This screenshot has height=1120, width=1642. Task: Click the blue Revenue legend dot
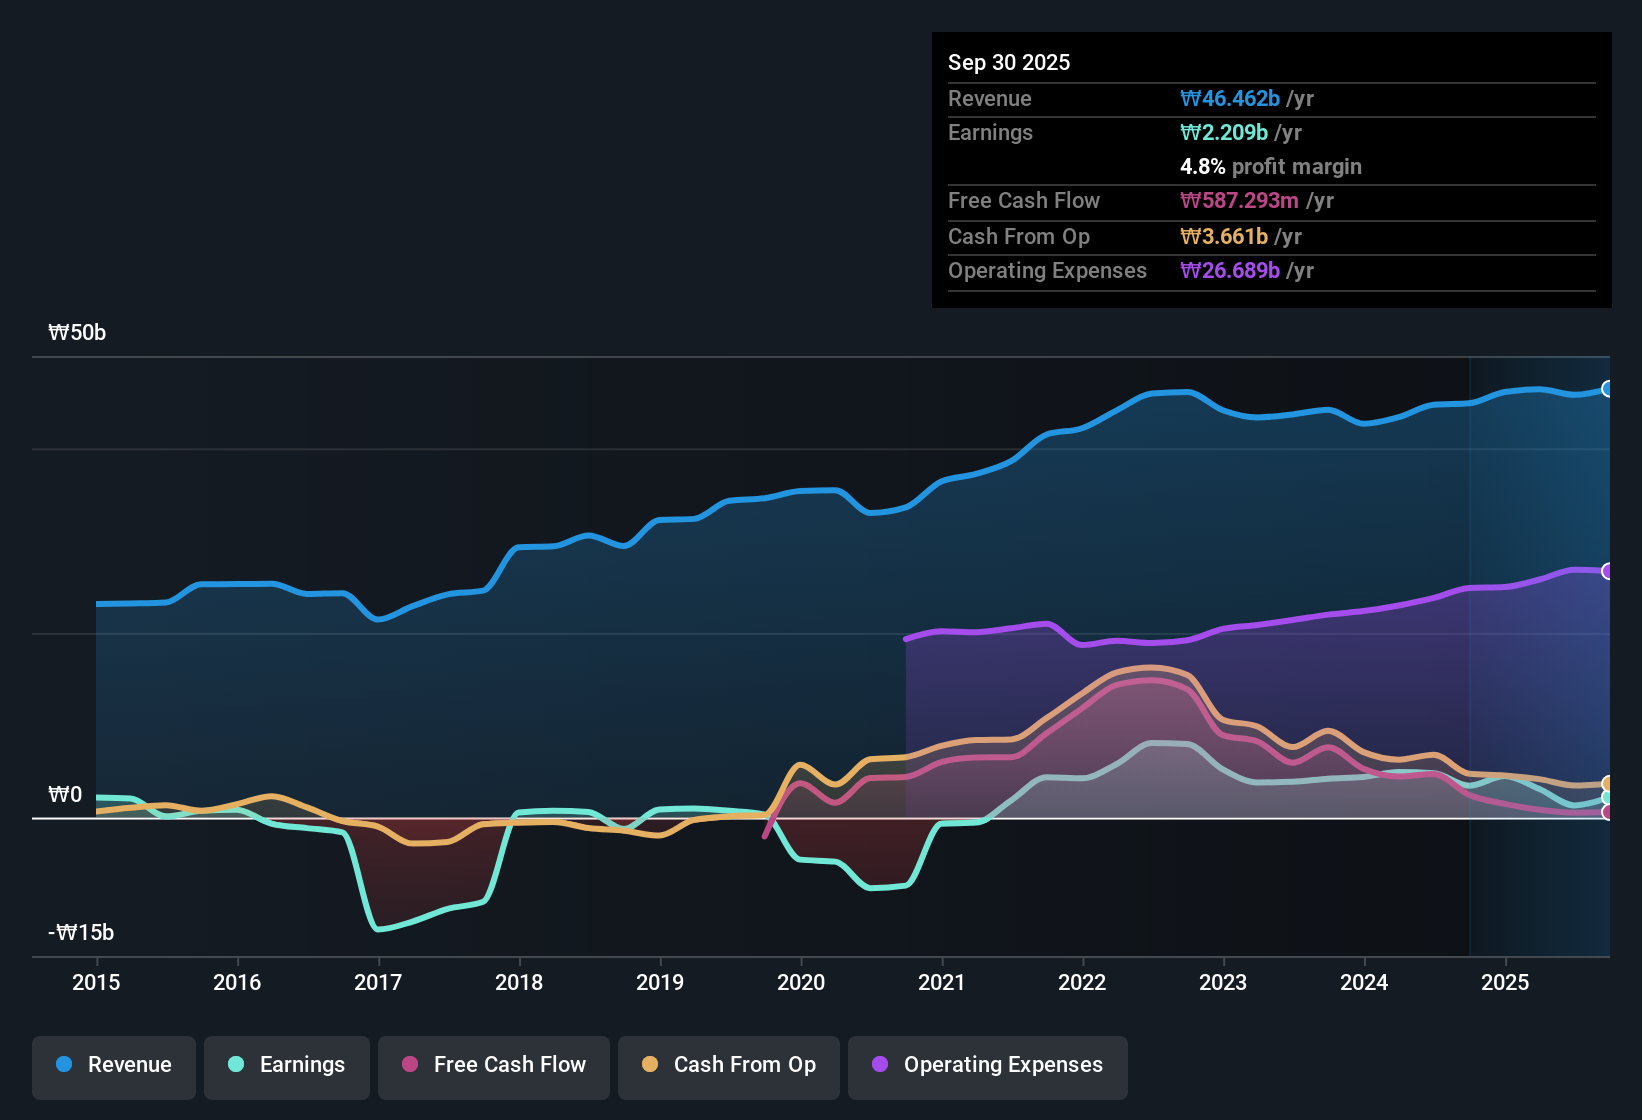click(x=62, y=1065)
